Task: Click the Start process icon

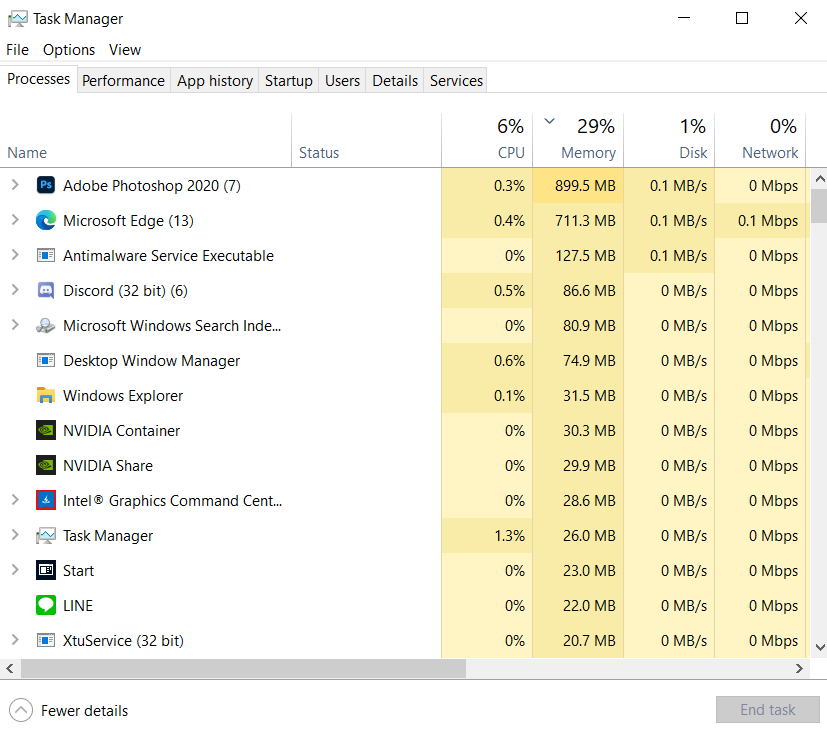Action: point(46,570)
